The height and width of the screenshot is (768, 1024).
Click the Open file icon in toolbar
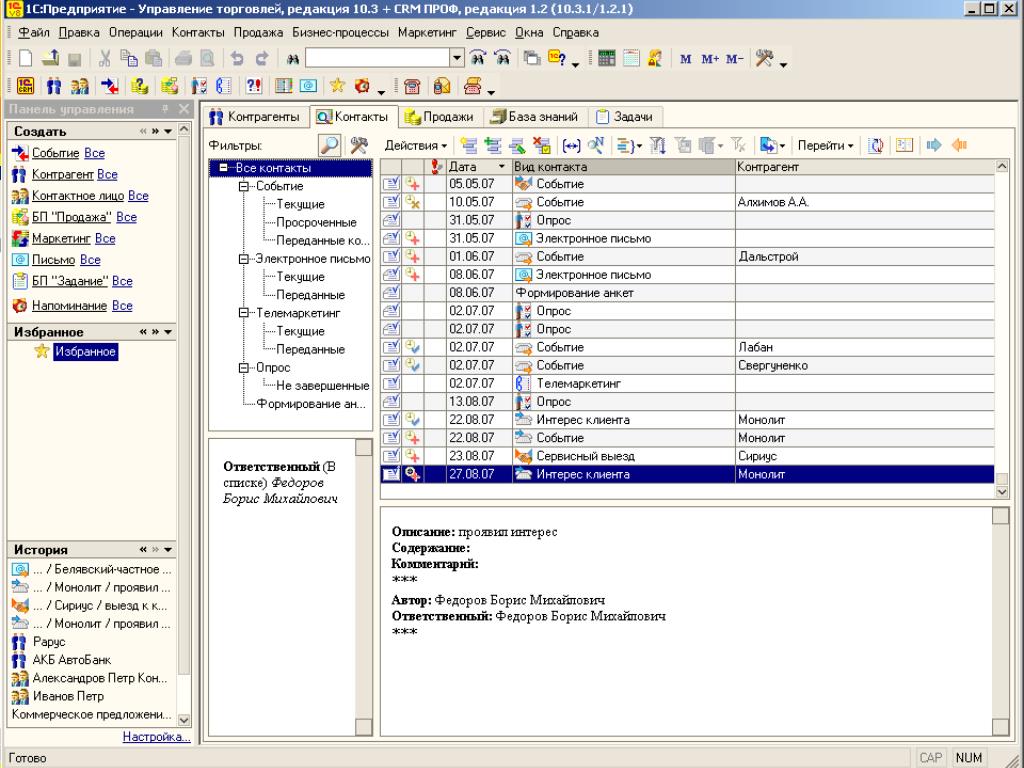pos(50,59)
